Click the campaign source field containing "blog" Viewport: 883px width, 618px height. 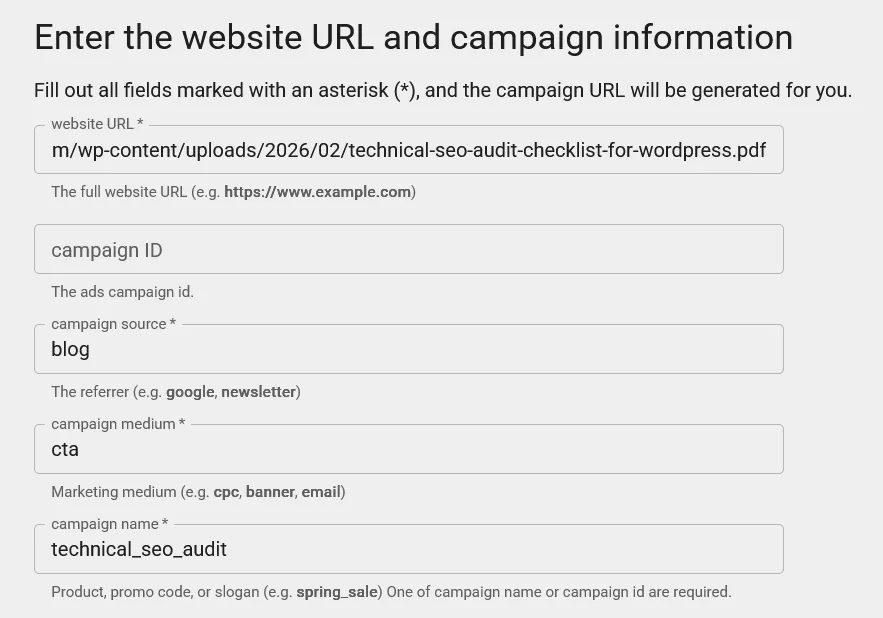[409, 349]
